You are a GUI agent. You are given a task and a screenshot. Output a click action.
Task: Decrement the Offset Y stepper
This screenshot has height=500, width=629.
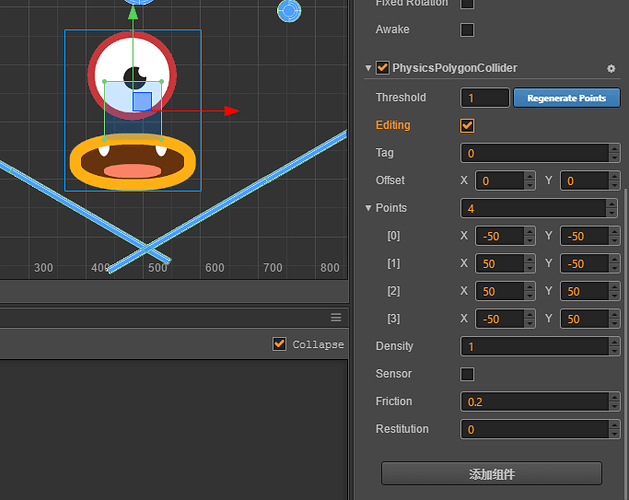(615, 185)
